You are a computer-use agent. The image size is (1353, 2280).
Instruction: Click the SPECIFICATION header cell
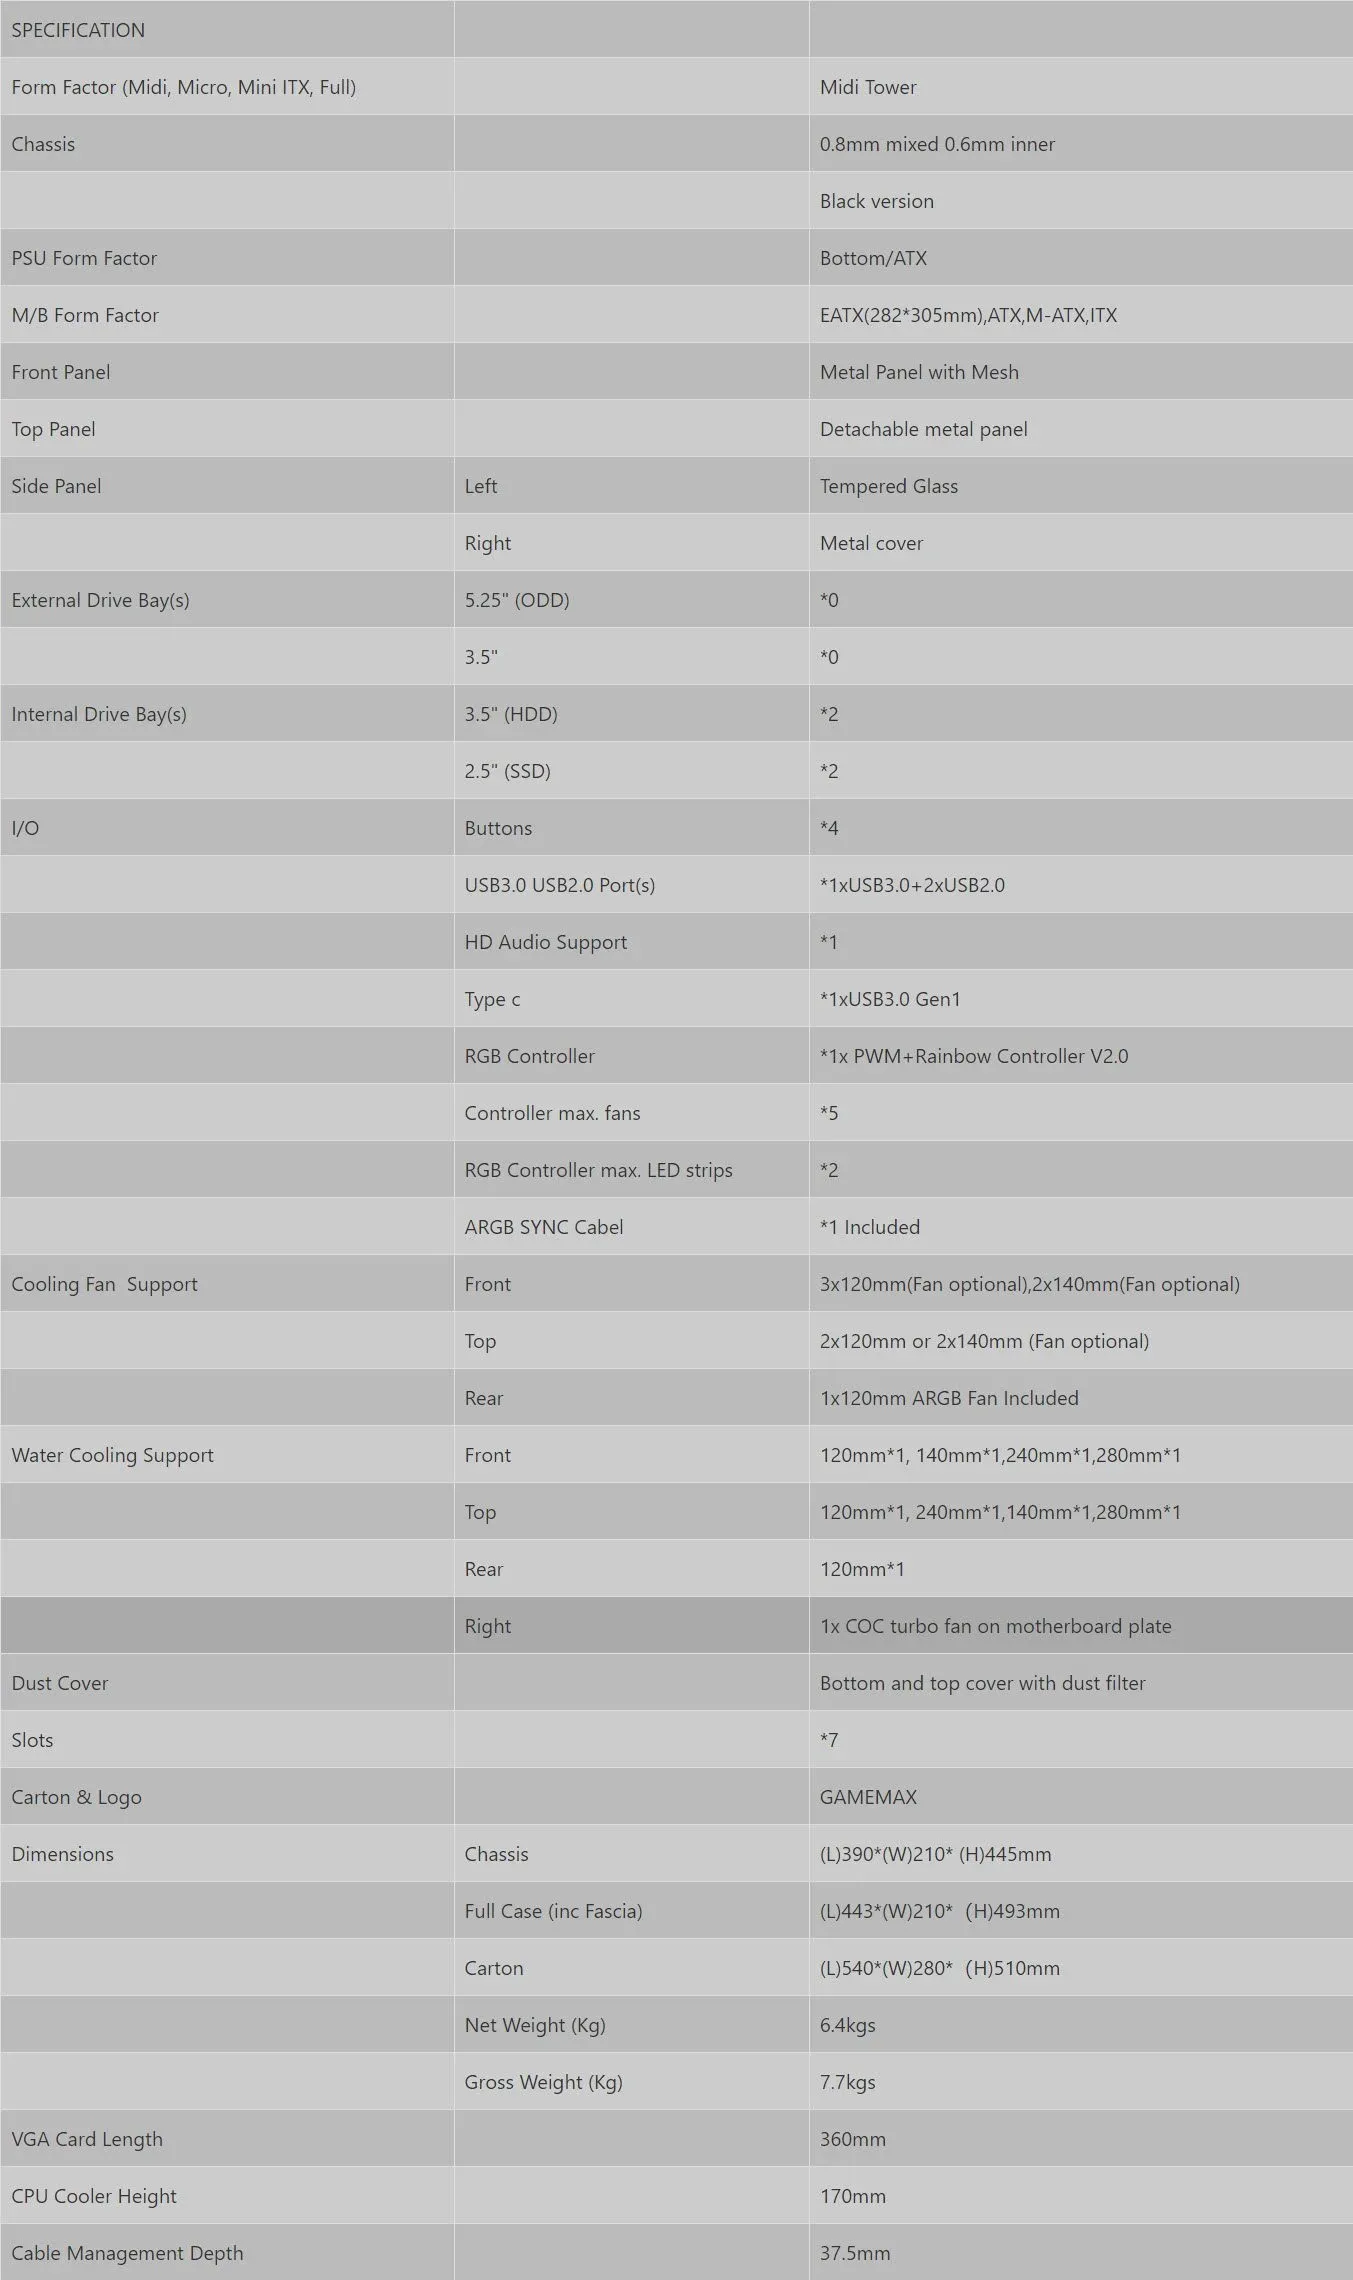[x=227, y=29]
